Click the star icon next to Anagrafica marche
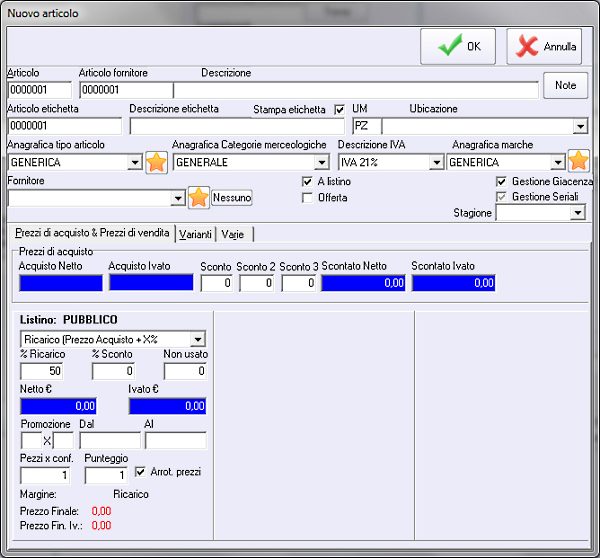 578,161
